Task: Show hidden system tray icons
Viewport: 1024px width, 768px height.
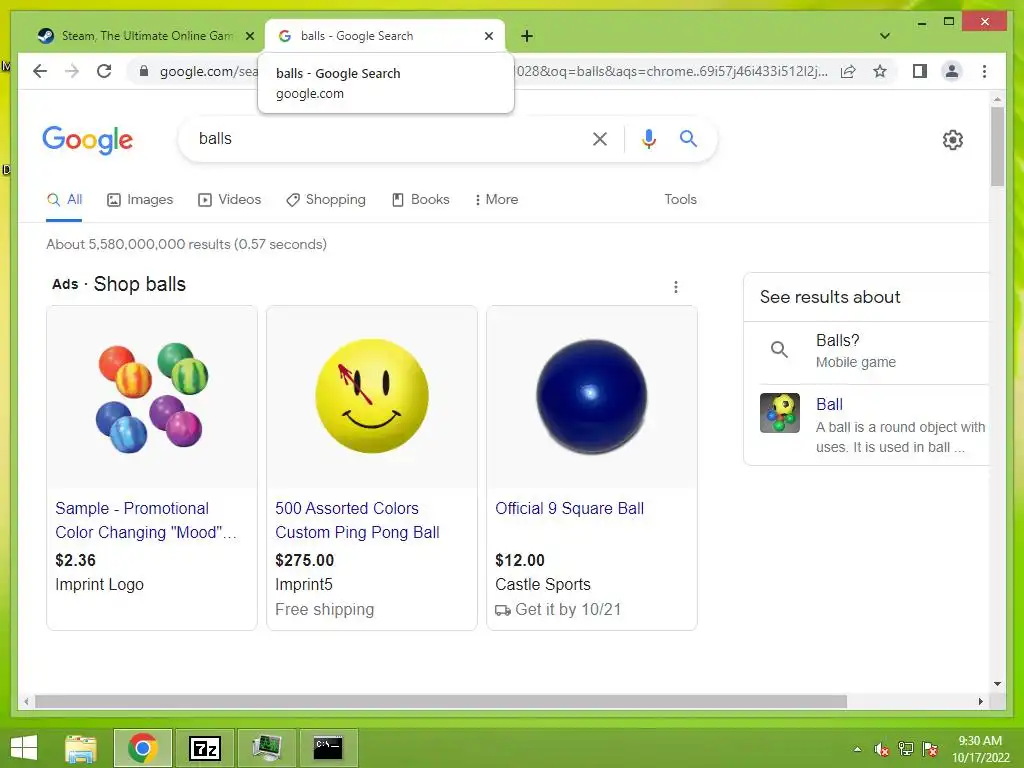Action: coord(857,749)
